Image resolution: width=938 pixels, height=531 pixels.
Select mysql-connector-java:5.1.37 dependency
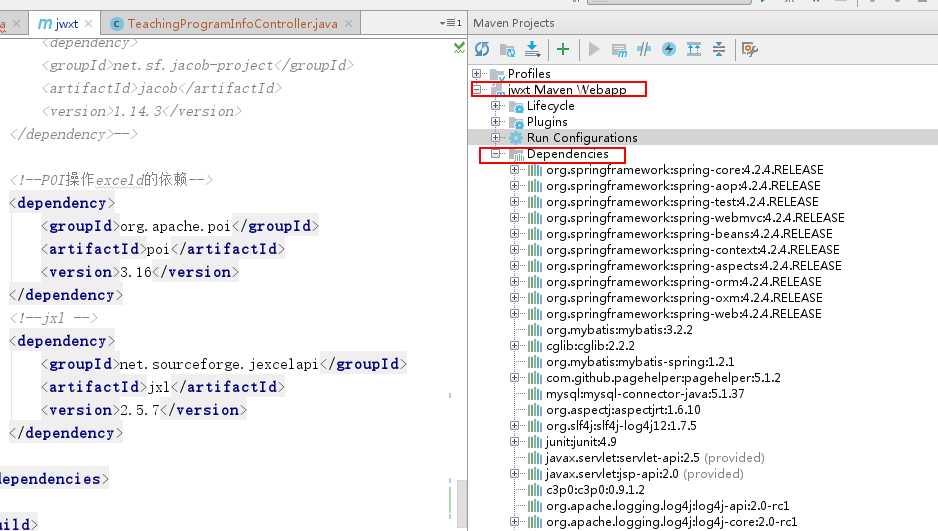tap(645, 394)
